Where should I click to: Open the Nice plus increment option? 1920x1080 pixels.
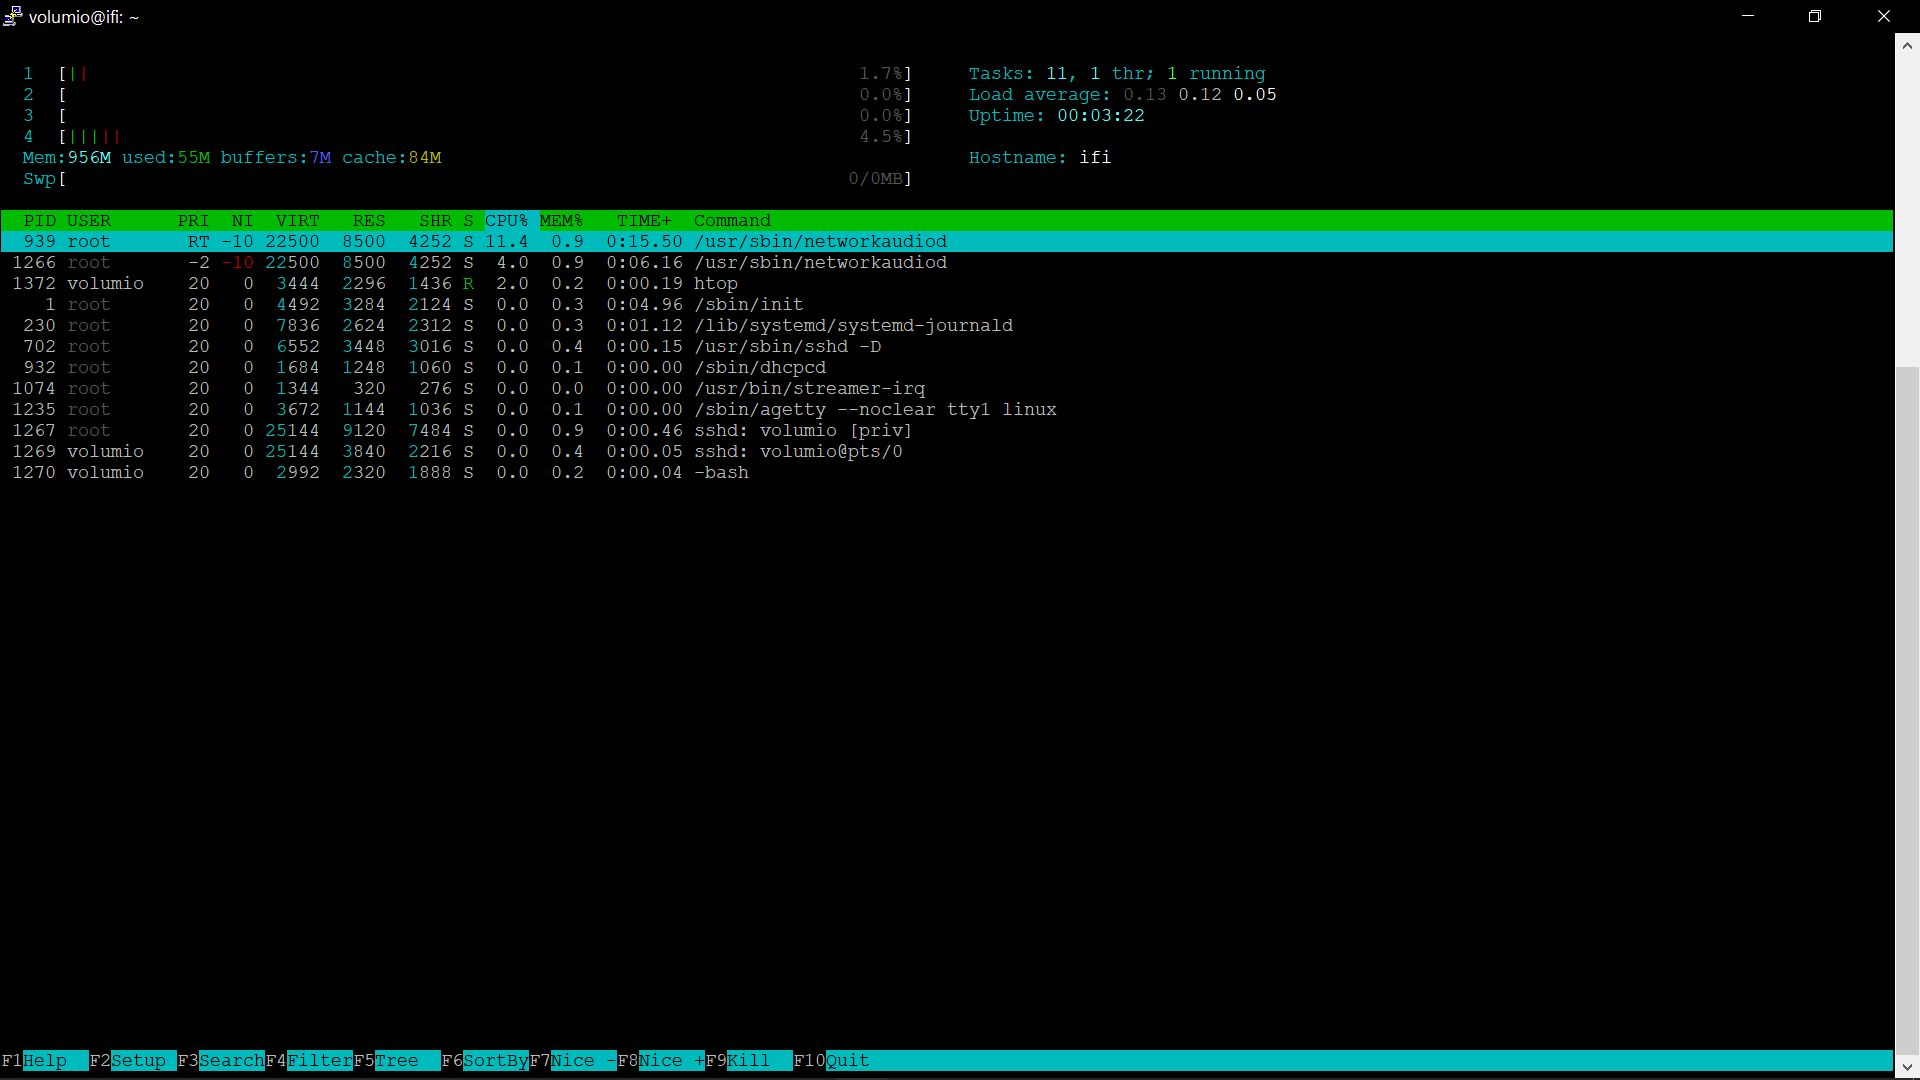(665, 1060)
